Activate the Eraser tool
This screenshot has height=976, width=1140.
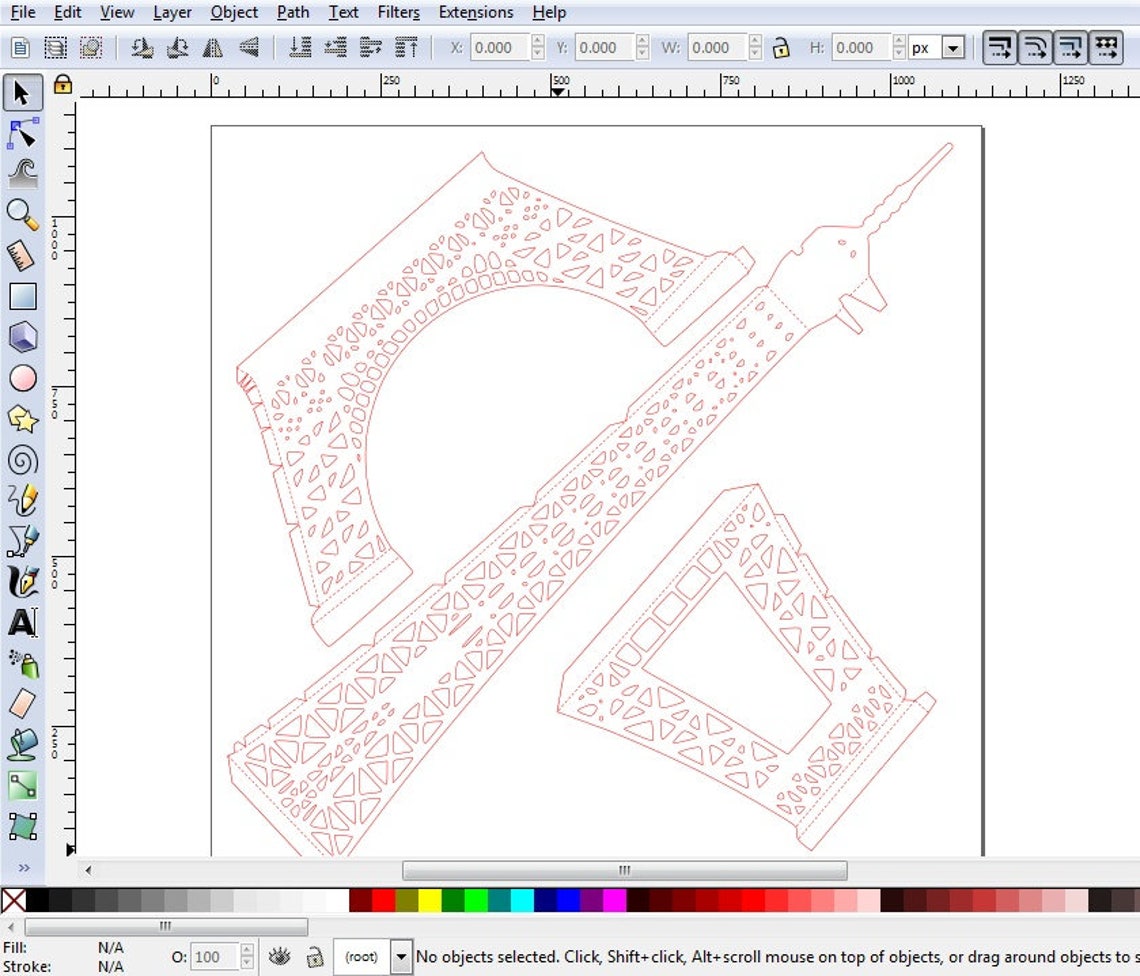pos(23,704)
